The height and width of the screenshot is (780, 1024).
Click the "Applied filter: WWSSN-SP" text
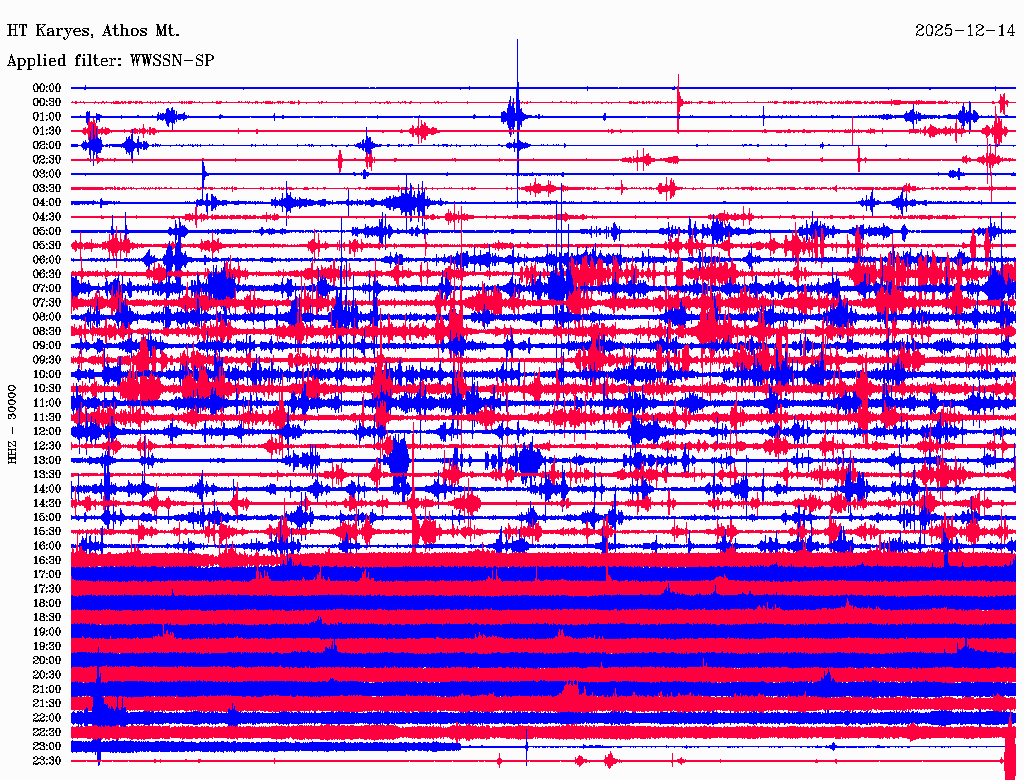coord(110,61)
